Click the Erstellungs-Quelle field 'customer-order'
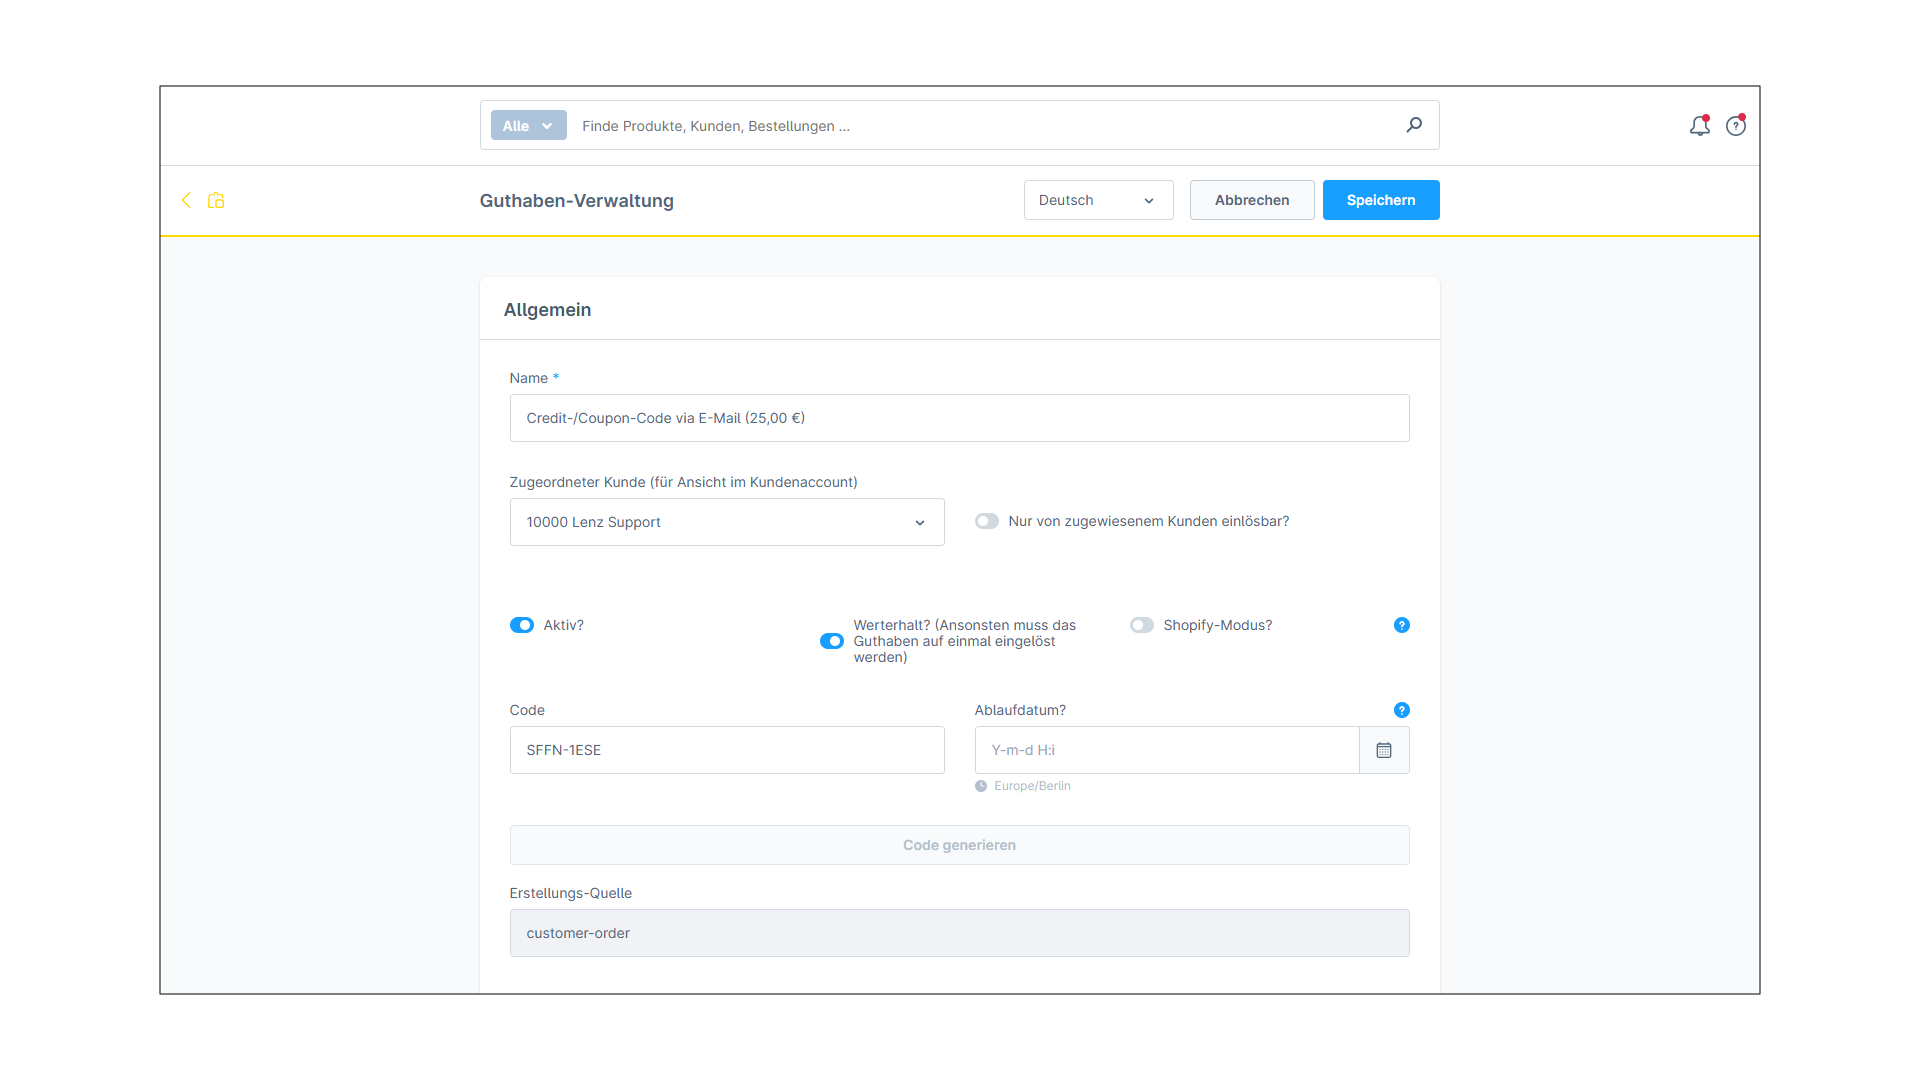 click(960, 933)
